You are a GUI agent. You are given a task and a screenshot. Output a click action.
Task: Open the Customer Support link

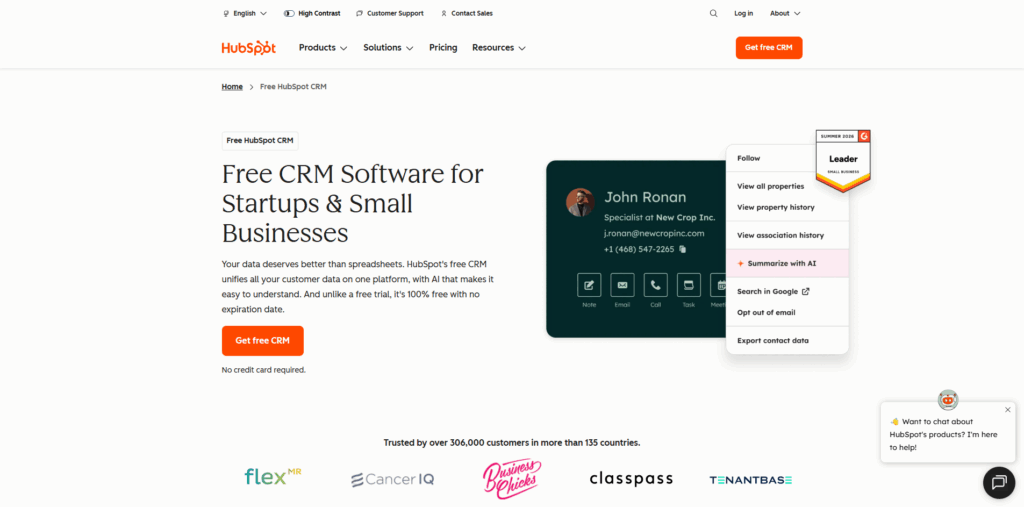pyautogui.click(x=390, y=13)
